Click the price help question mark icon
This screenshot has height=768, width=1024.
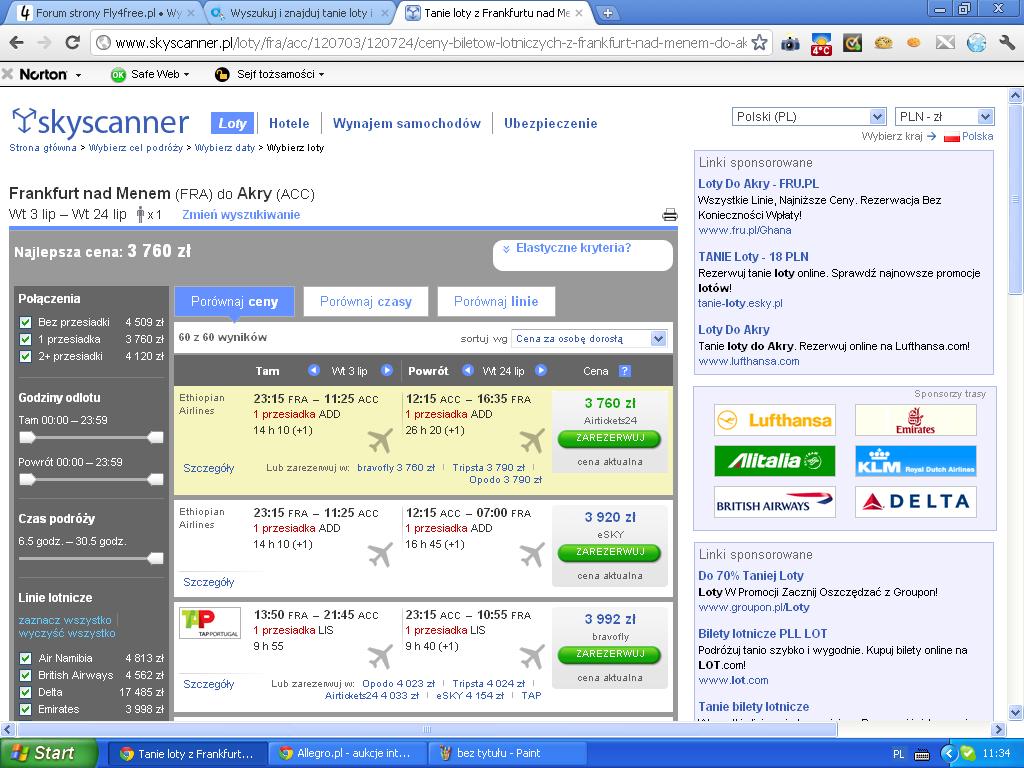625,371
